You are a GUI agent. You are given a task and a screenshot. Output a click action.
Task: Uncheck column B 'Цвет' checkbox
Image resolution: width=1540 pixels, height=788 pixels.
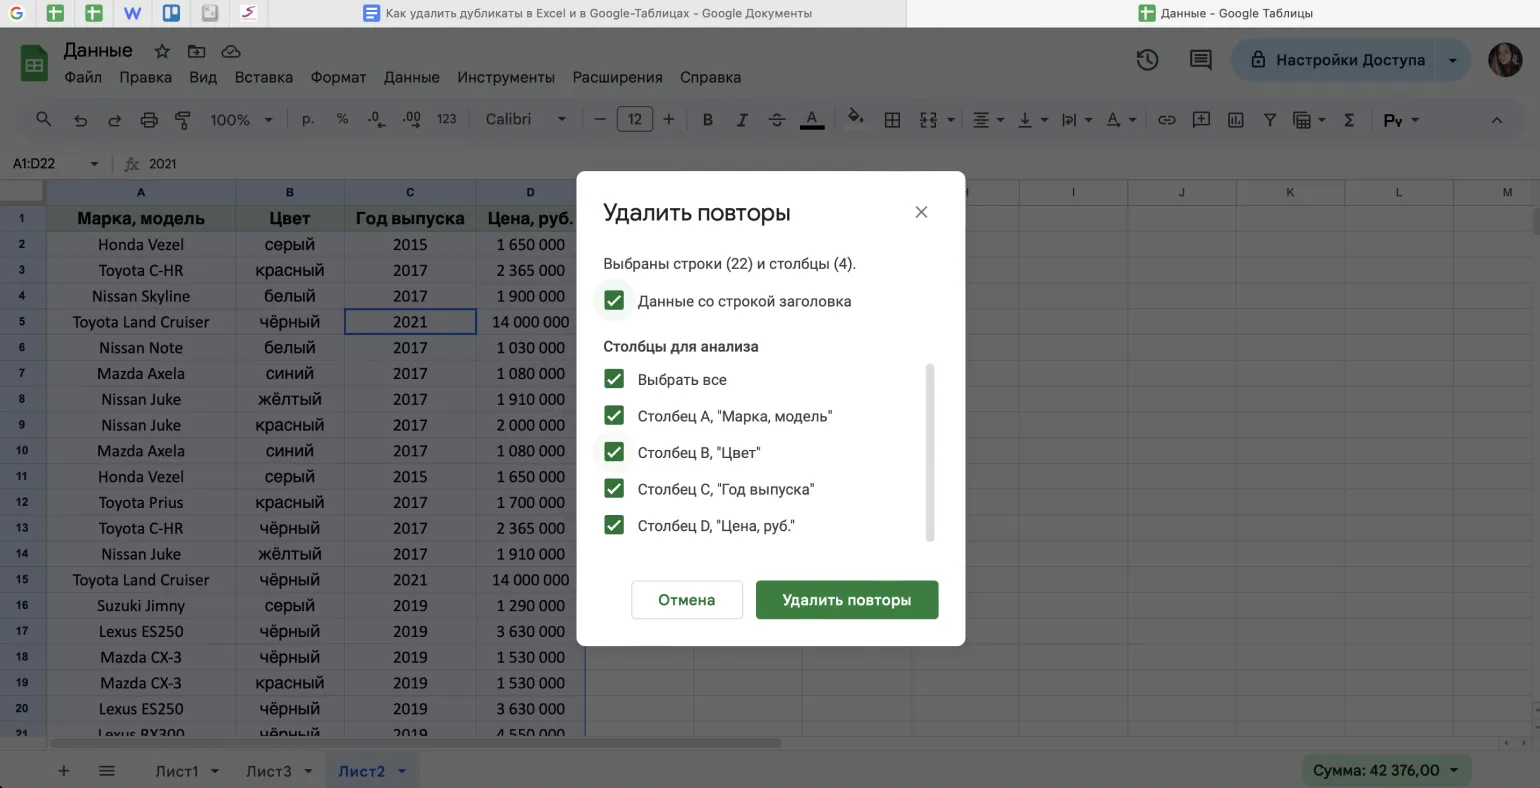(614, 453)
